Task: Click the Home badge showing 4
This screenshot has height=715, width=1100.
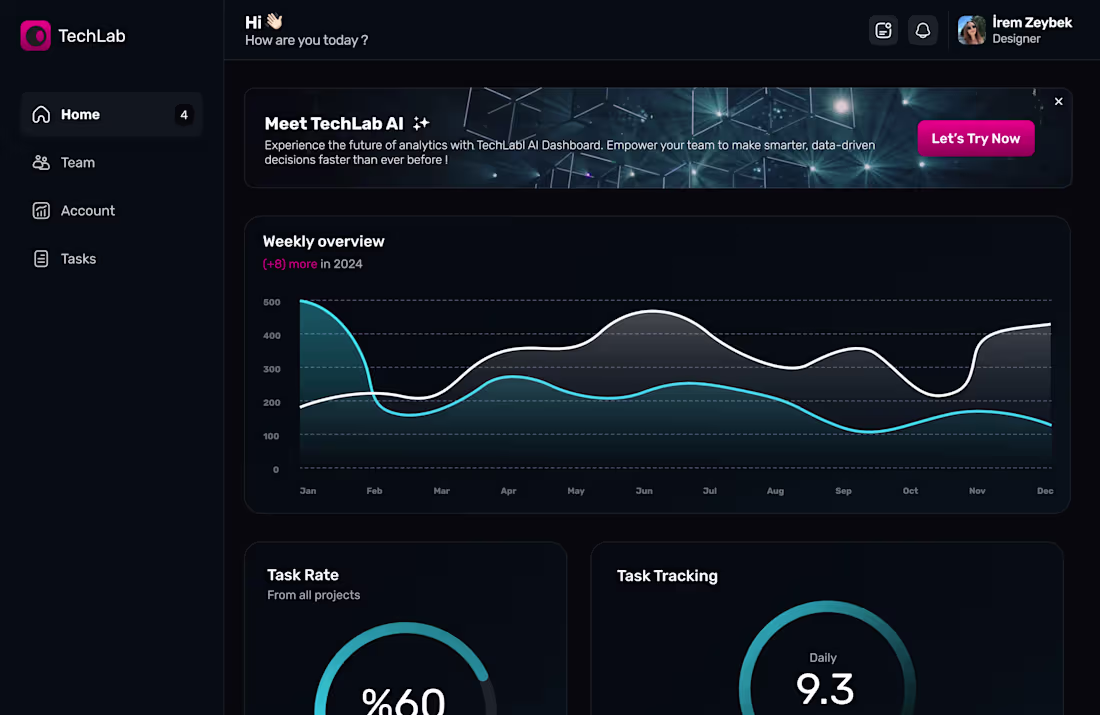Action: [184, 114]
